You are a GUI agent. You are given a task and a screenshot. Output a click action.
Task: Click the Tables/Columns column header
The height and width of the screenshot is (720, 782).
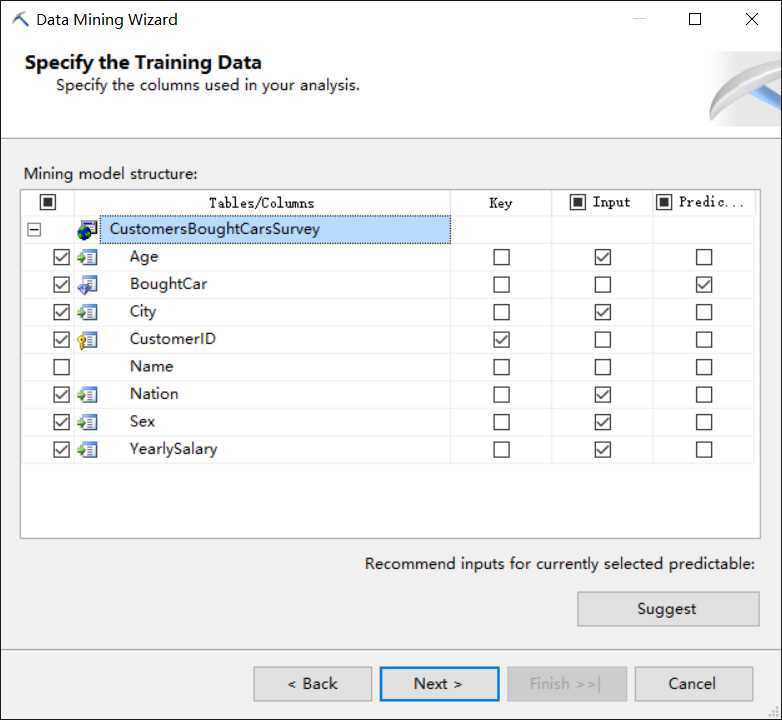click(x=261, y=203)
